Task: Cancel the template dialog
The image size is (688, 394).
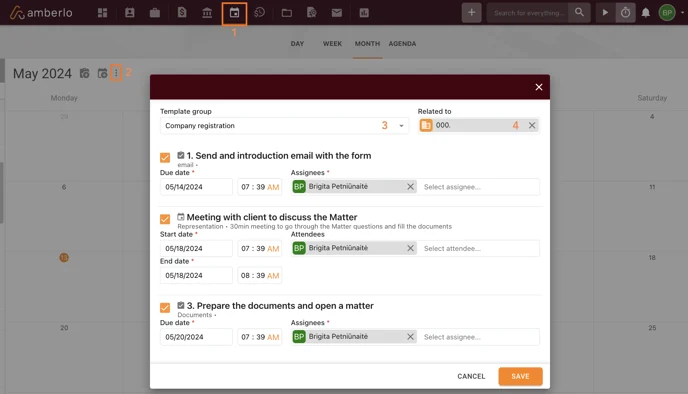Action: [x=471, y=376]
